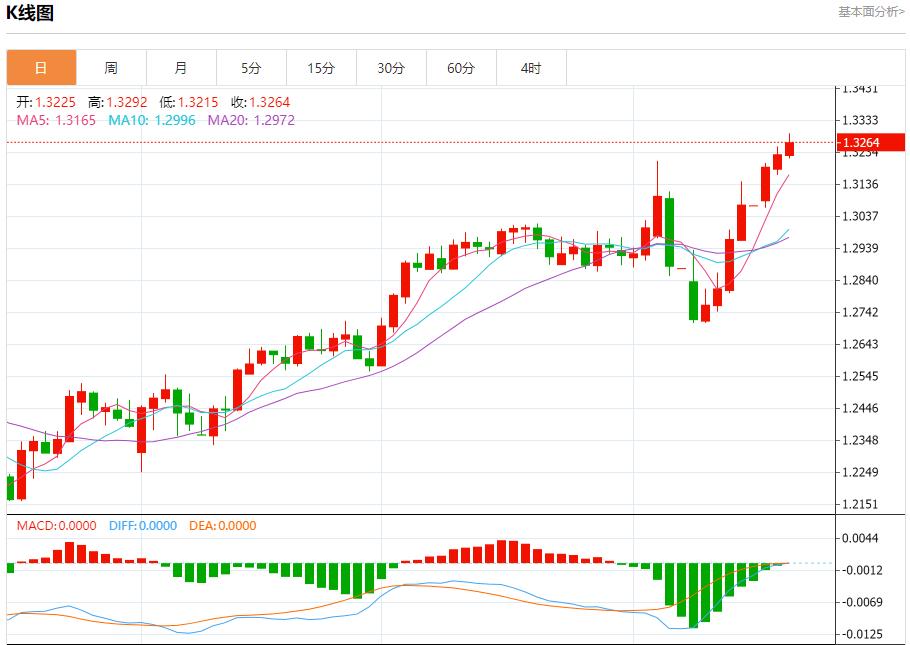910x645 pixels.
Task: View the 30分 candlestick chart
Action: 391,67
